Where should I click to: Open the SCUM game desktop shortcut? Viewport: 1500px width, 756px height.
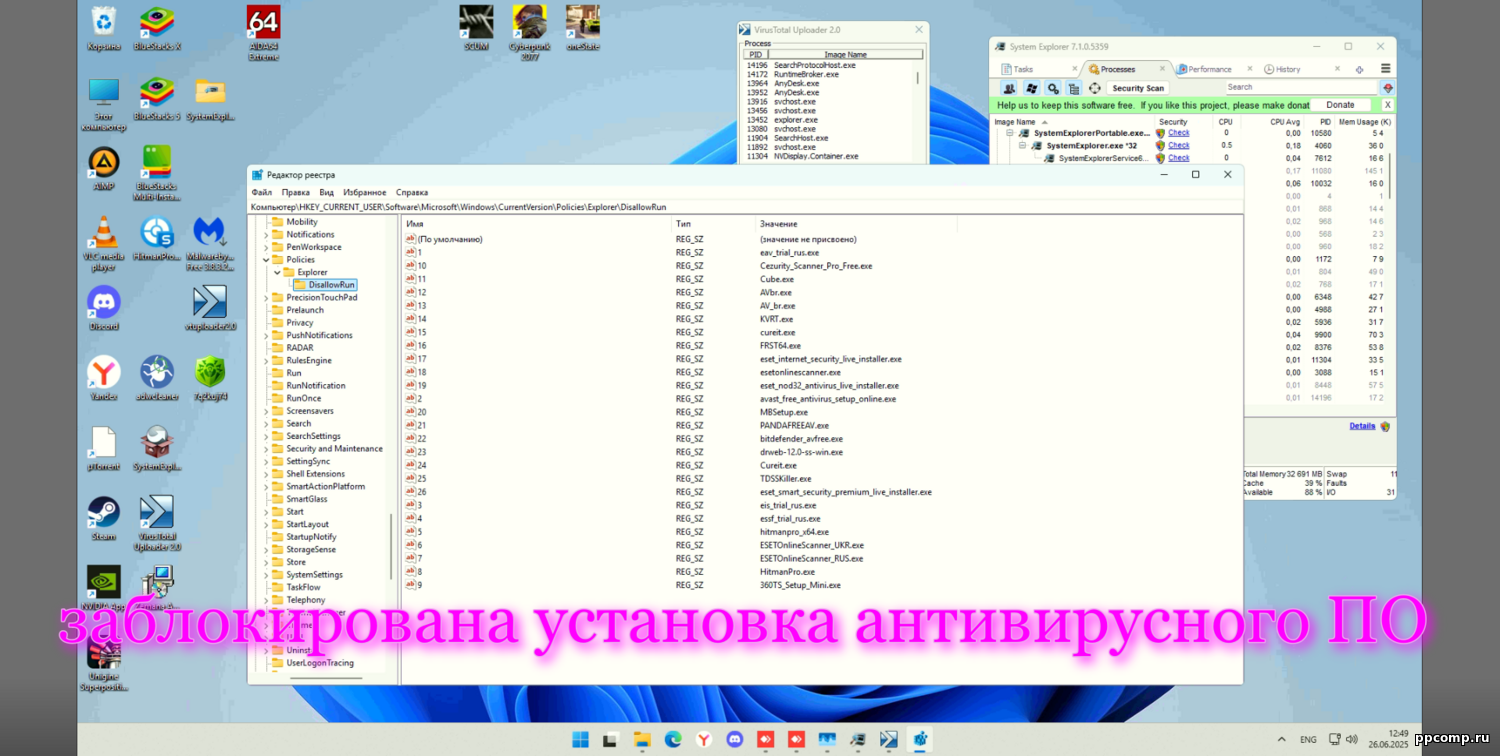click(476, 27)
